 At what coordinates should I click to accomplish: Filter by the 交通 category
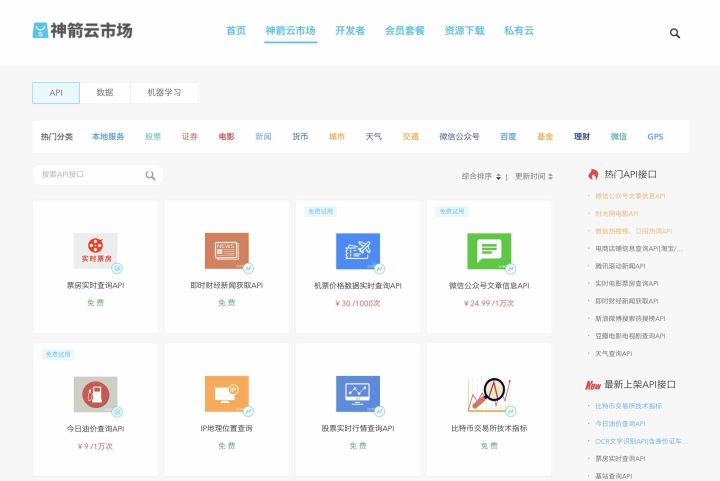(410, 136)
